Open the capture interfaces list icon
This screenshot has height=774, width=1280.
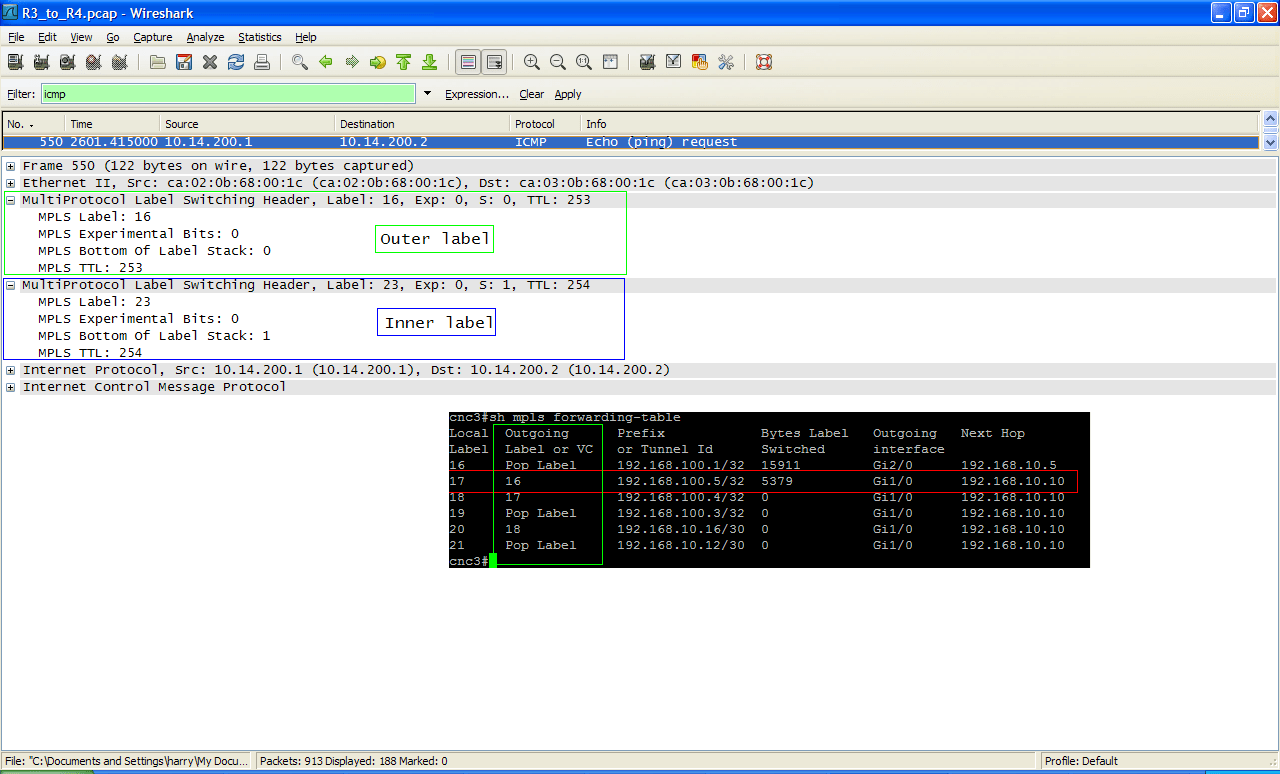coord(16,62)
